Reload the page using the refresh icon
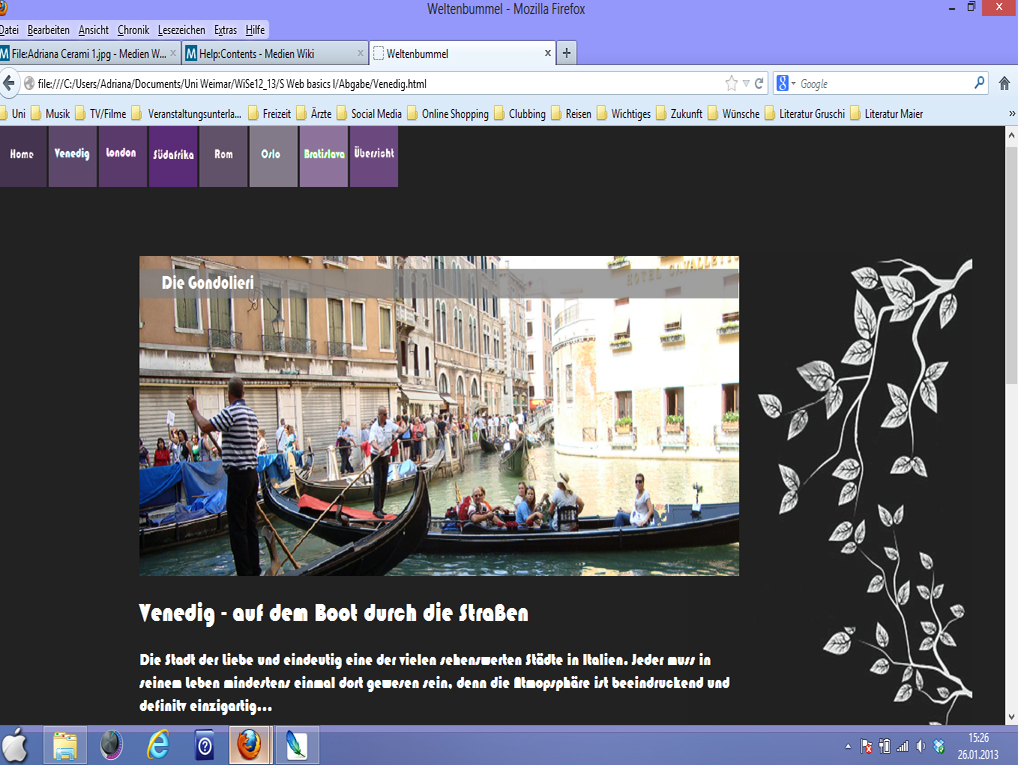This screenshot has height=768, width=1024. (x=759, y=84)
